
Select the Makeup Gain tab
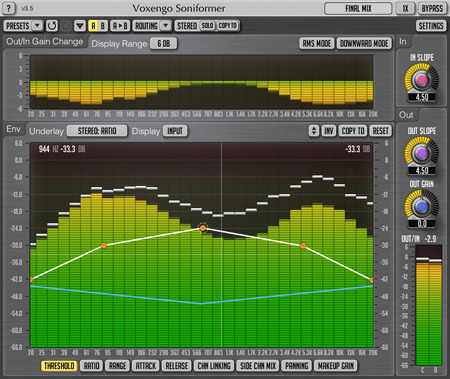(x=336, y=366)
